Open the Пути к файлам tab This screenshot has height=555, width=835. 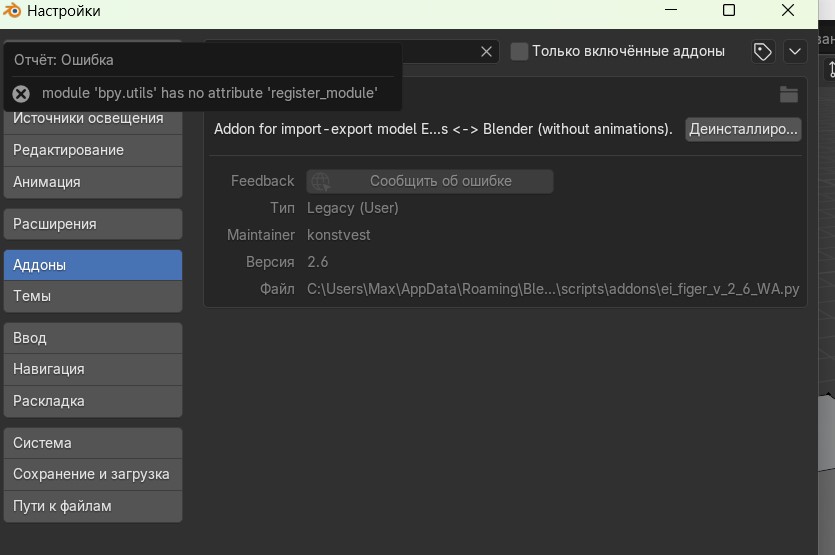[93, 506]
